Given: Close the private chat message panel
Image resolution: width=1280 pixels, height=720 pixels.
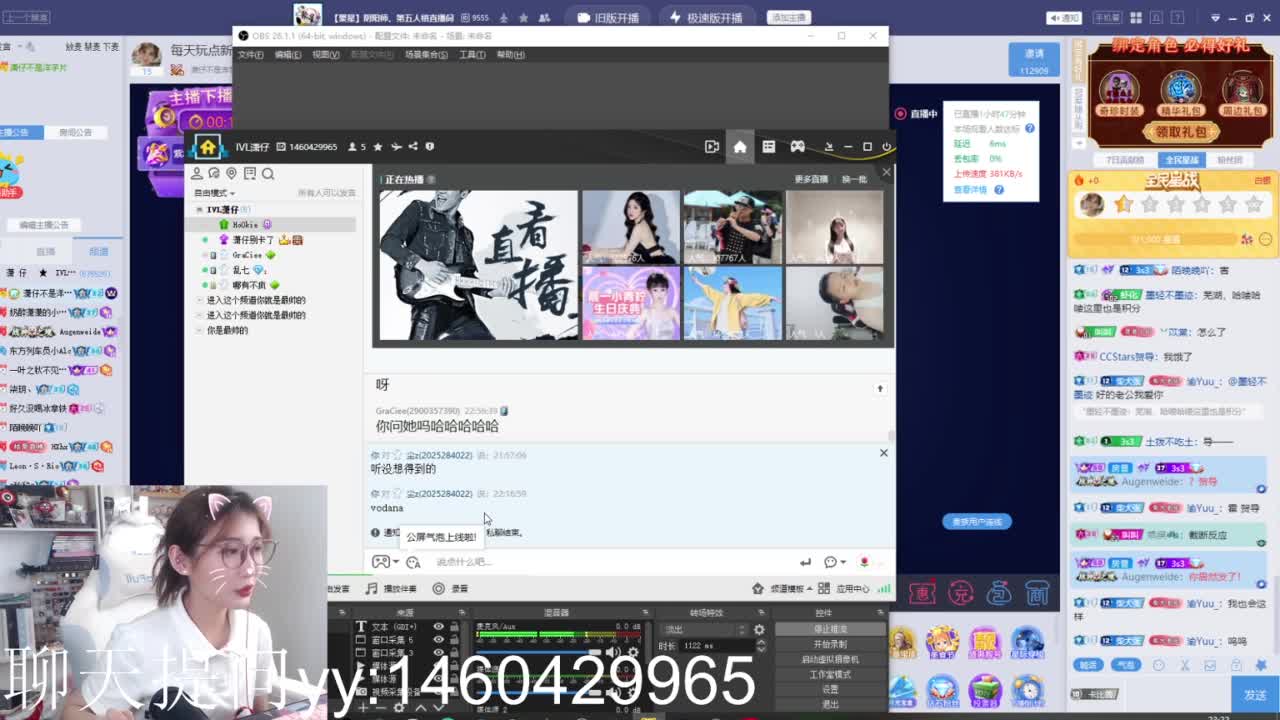Looking at the screenshot, I should point(883,453).
